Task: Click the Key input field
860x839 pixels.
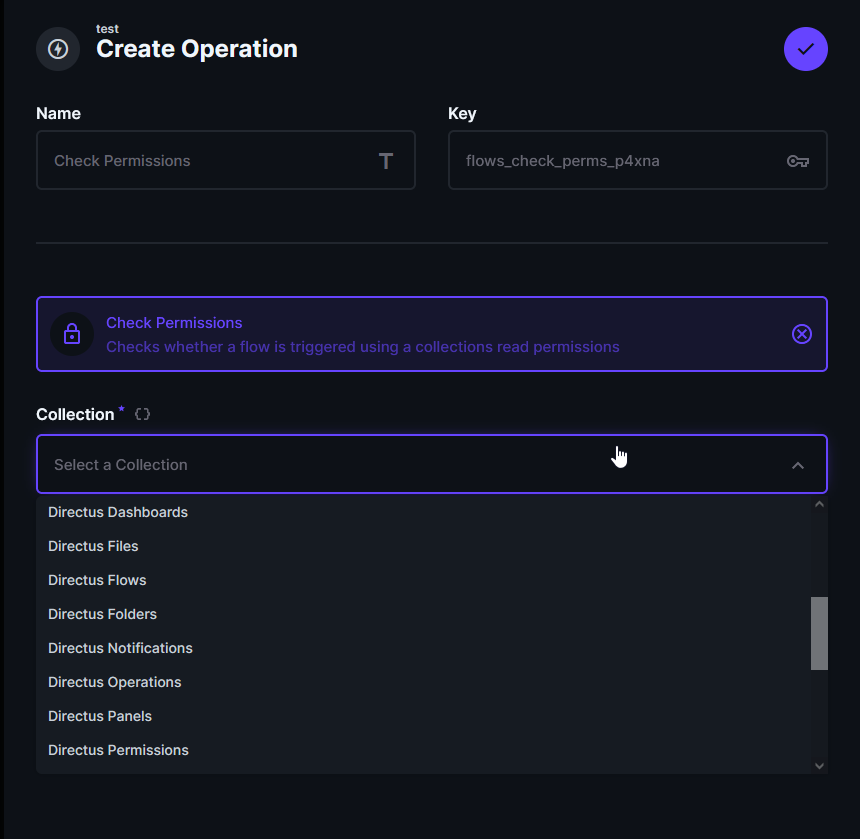Action: (637, 160)
